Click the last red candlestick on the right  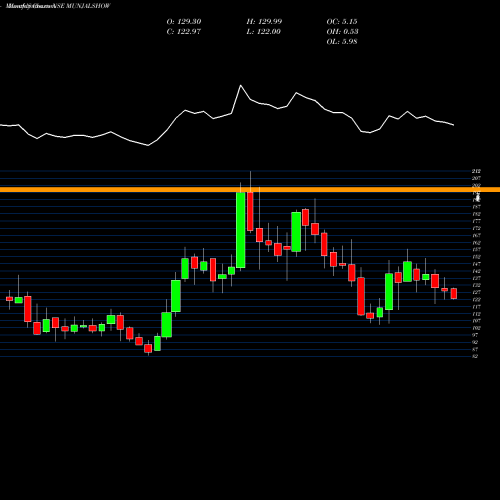[454, 294]
